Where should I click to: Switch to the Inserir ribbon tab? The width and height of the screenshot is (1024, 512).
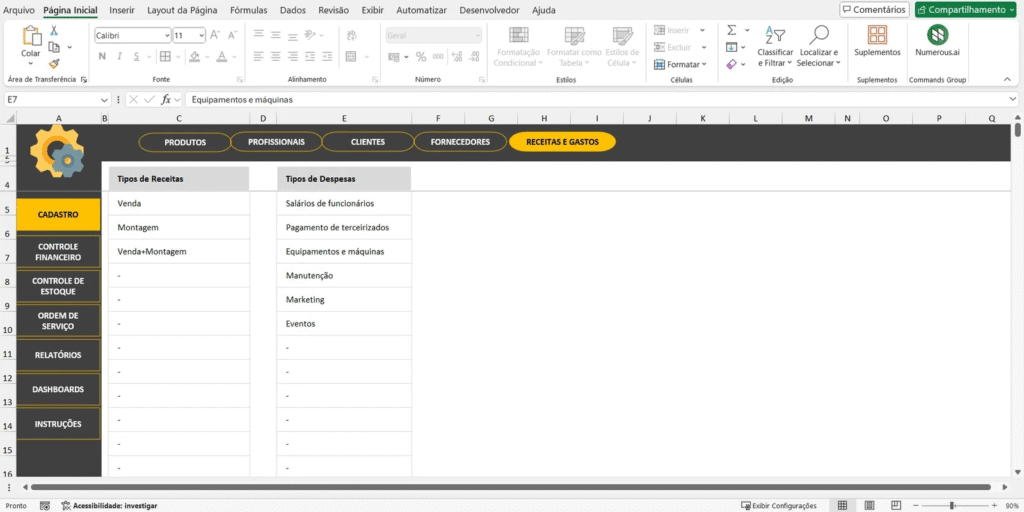click(x=121, y=10)
